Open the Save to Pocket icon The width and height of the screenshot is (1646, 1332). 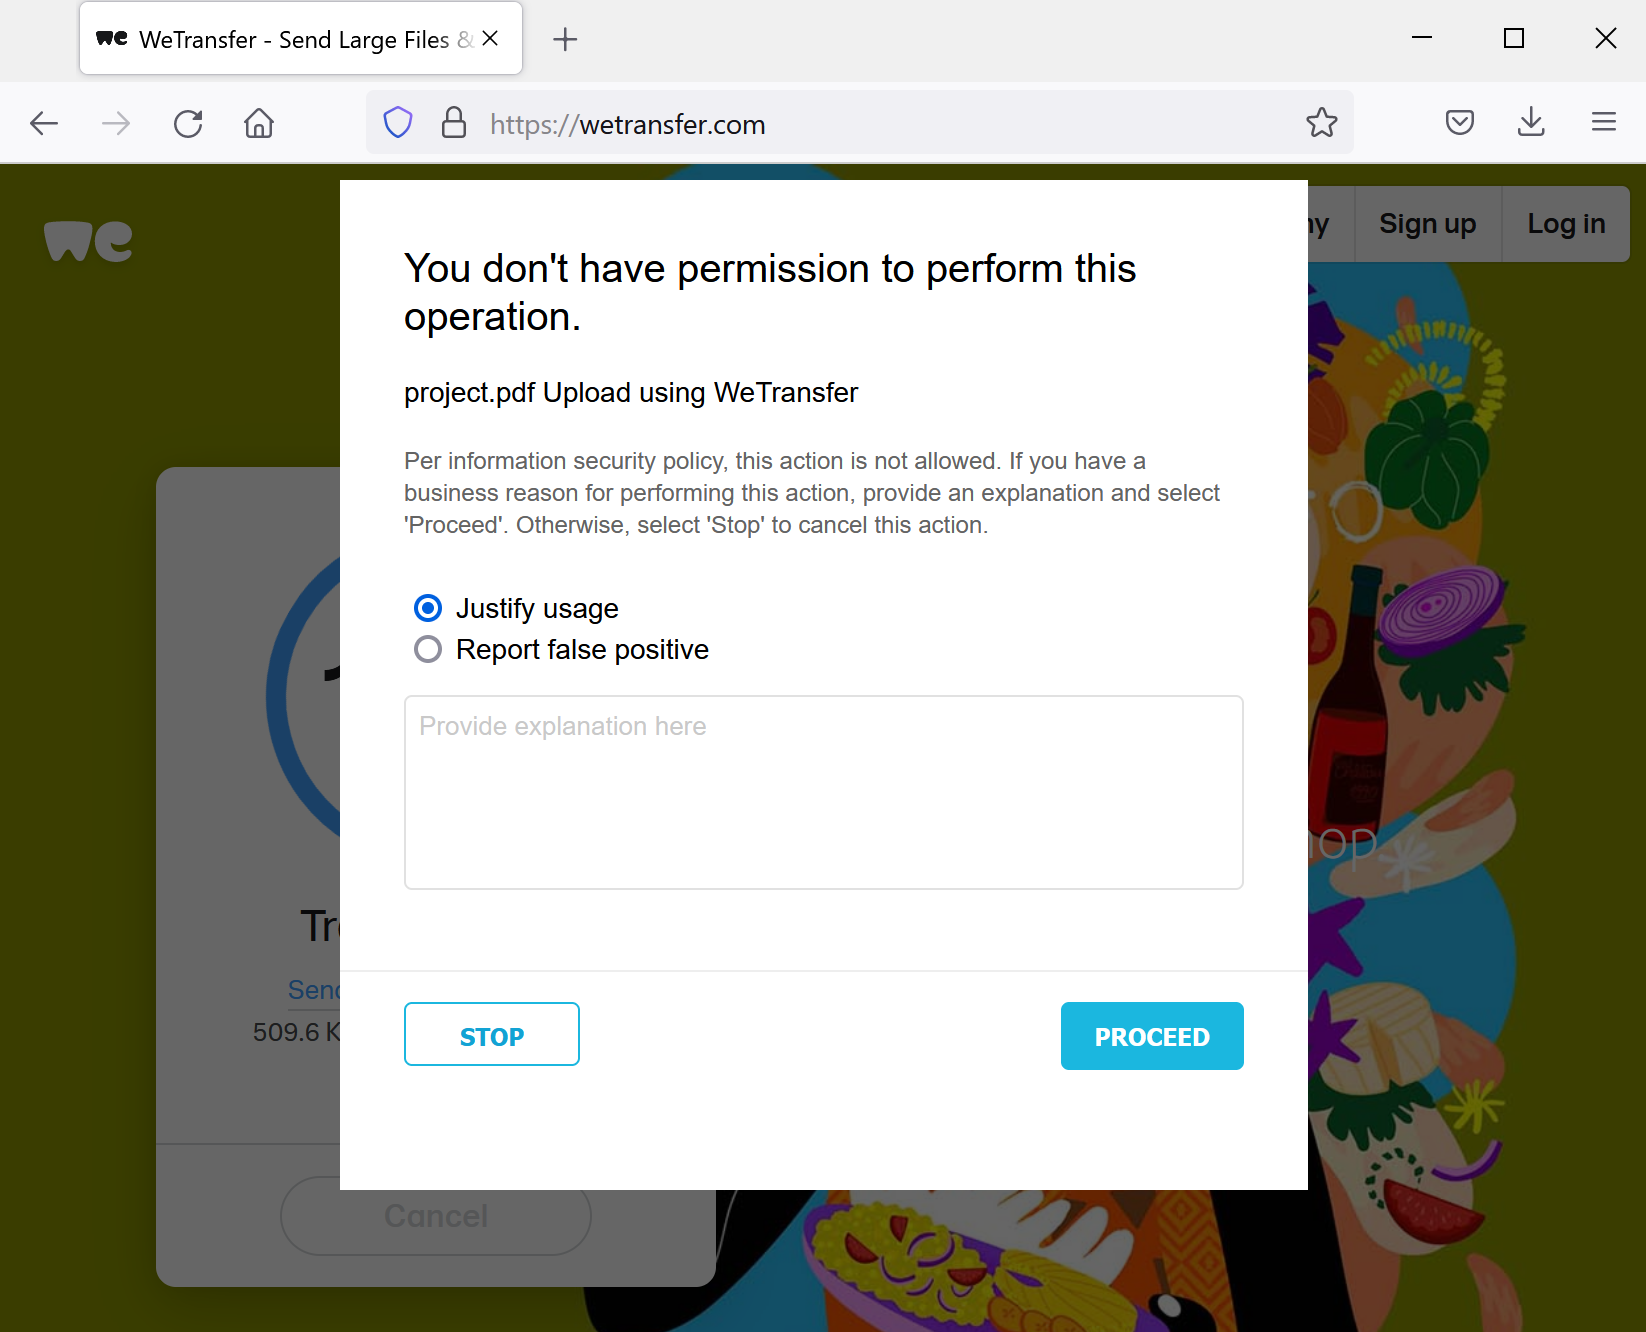1460,123
